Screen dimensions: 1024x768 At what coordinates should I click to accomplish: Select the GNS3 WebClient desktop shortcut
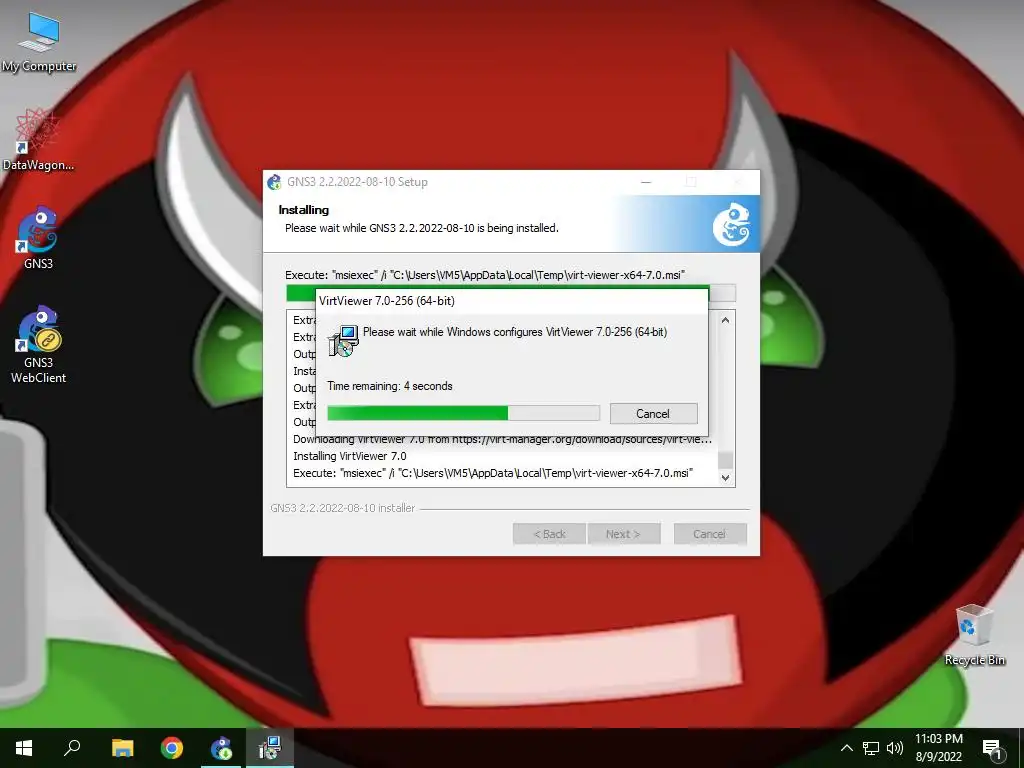click(x=38, y=344)
